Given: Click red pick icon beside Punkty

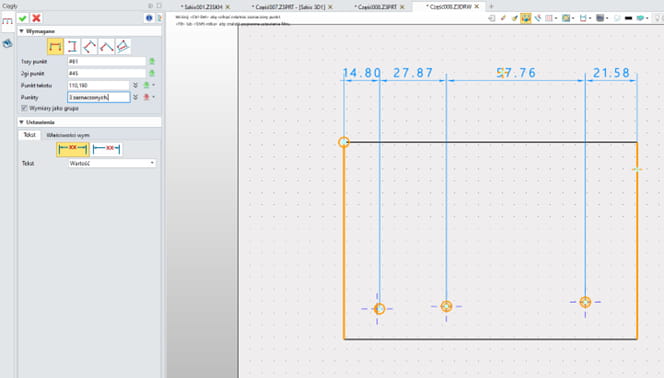Looking at the screenshot, I should coord(147,97).
